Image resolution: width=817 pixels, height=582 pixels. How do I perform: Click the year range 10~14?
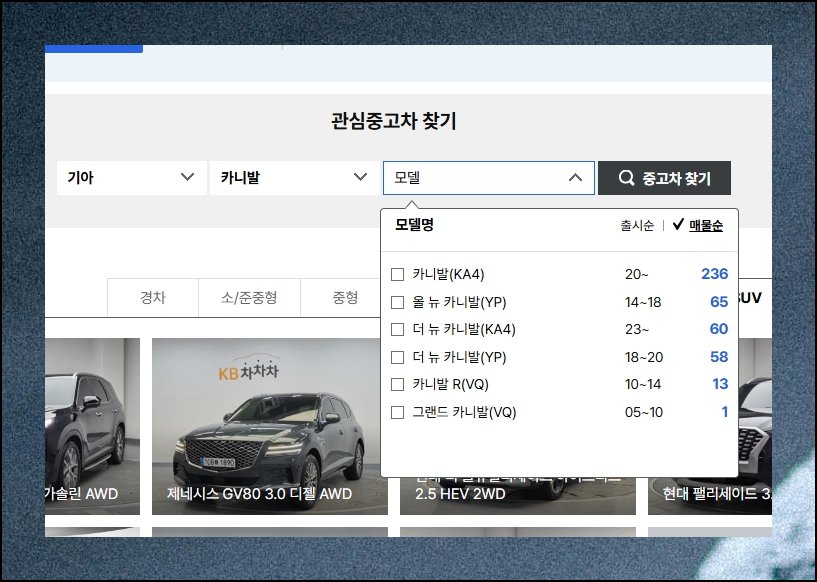[x=643, y=385]
